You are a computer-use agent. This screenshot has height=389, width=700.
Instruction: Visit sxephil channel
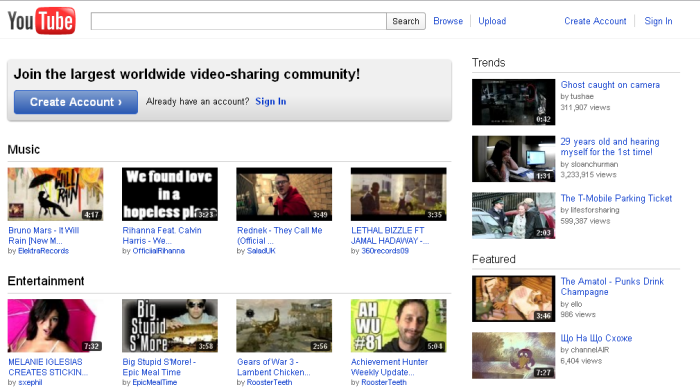[30, 382]
